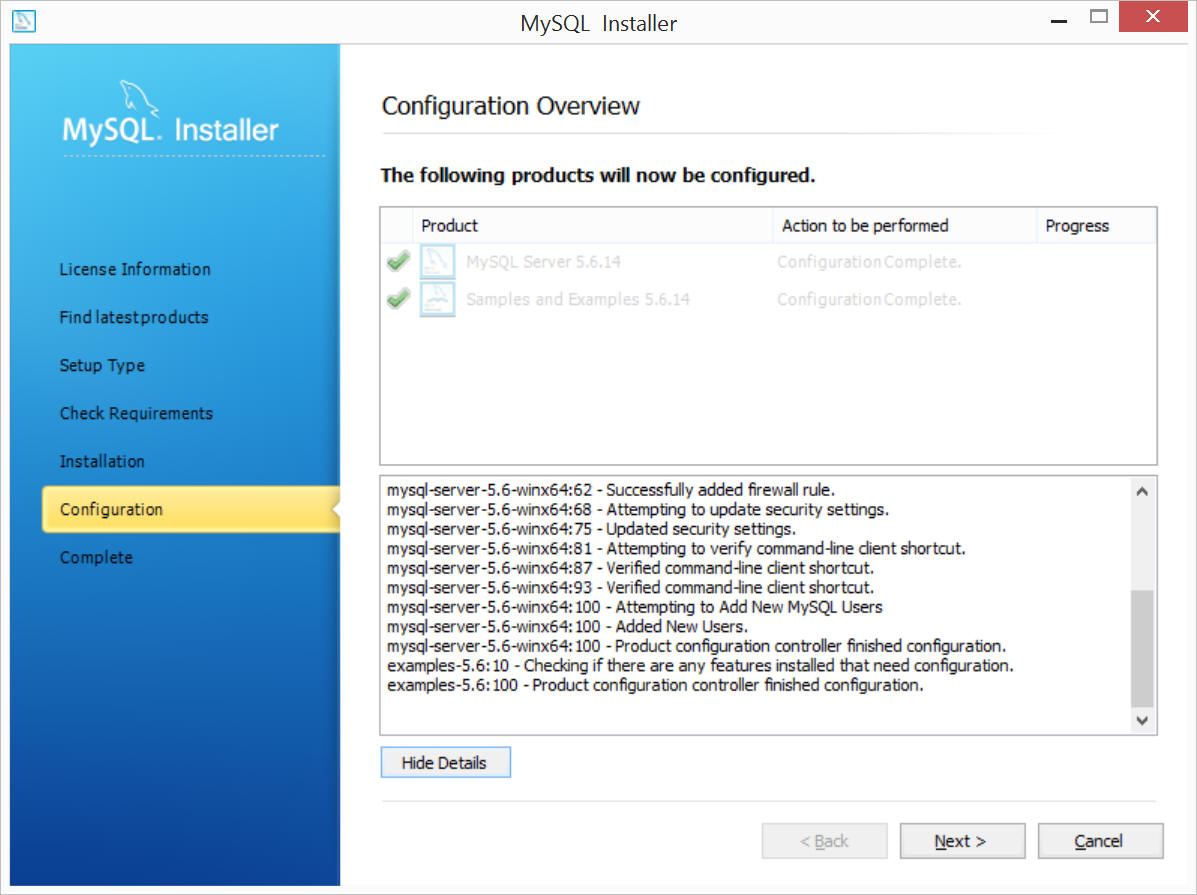This screenshot has width=1197, height=895.
Task: Click the Product column header
Action: (592, 225)
